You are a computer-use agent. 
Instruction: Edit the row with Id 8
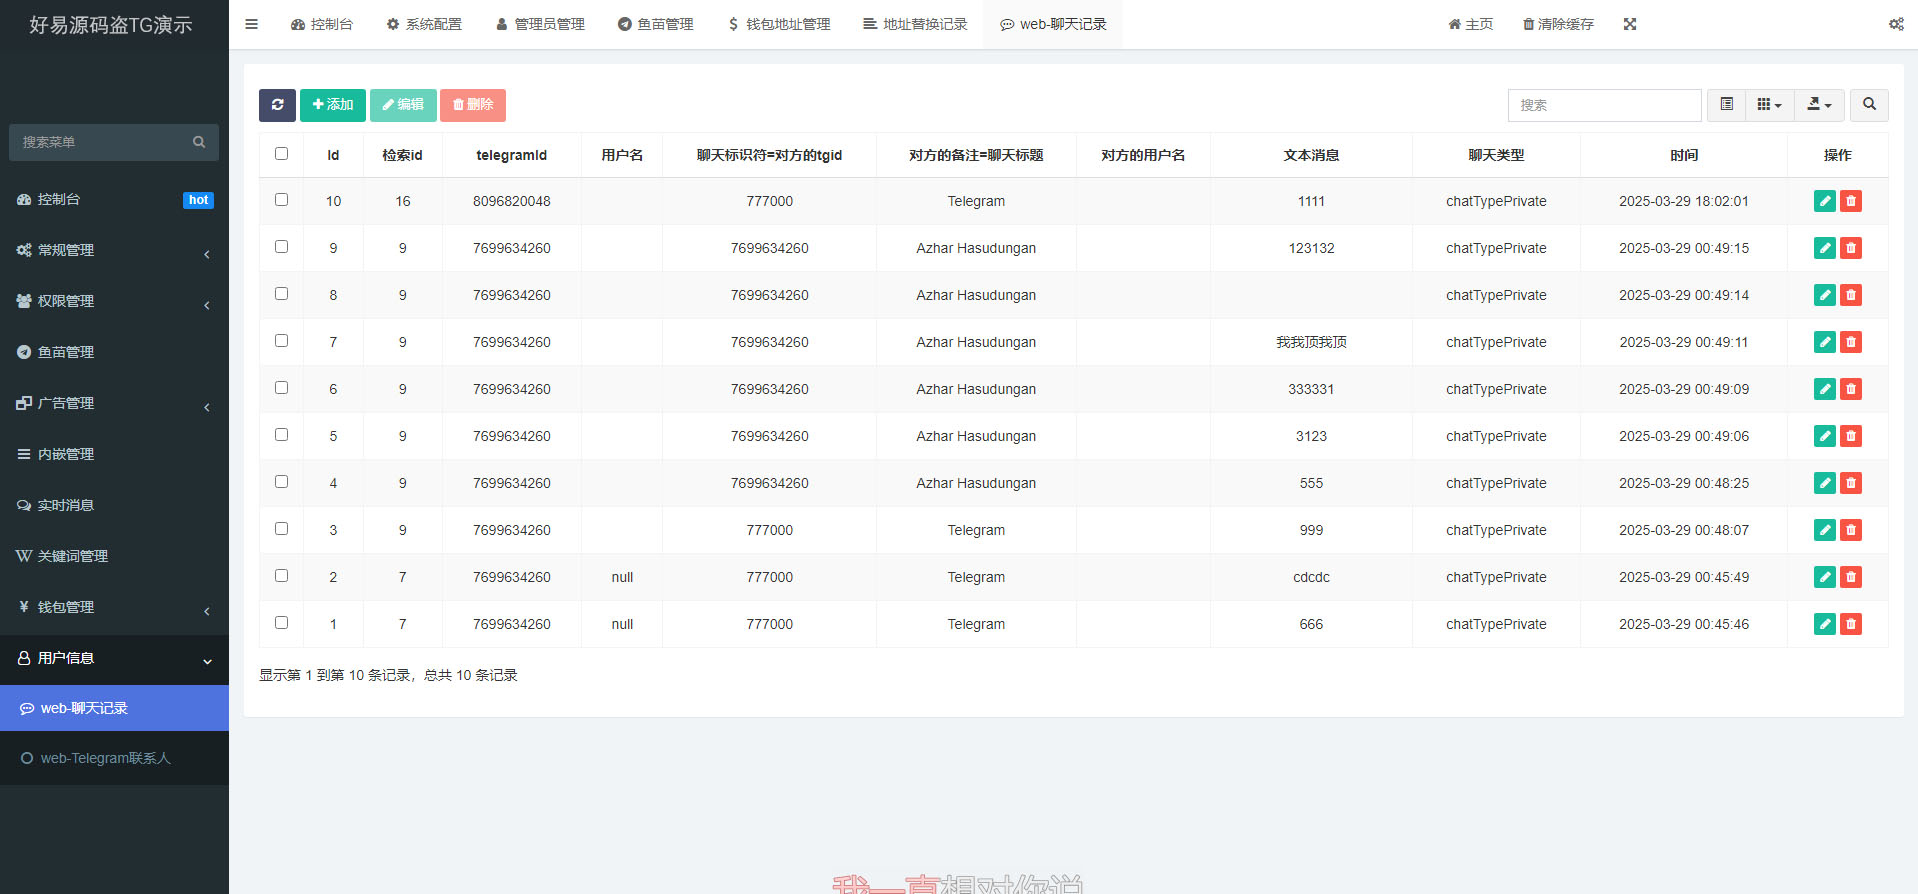pyautogui.click(x=1825, y=295)
